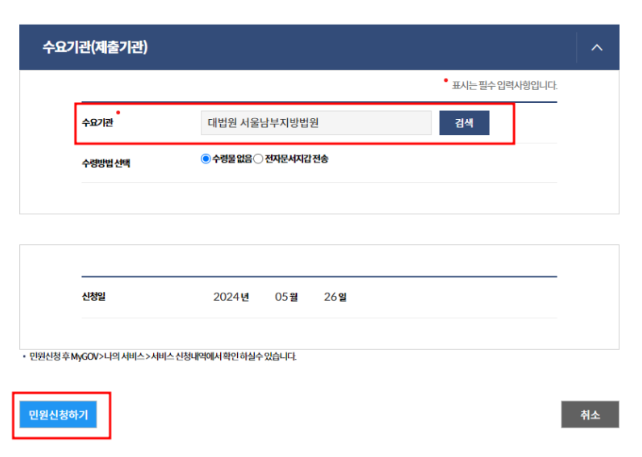Click the 수요기관 field label
Screen dimensions: 642x457
[x=97, y=122]
